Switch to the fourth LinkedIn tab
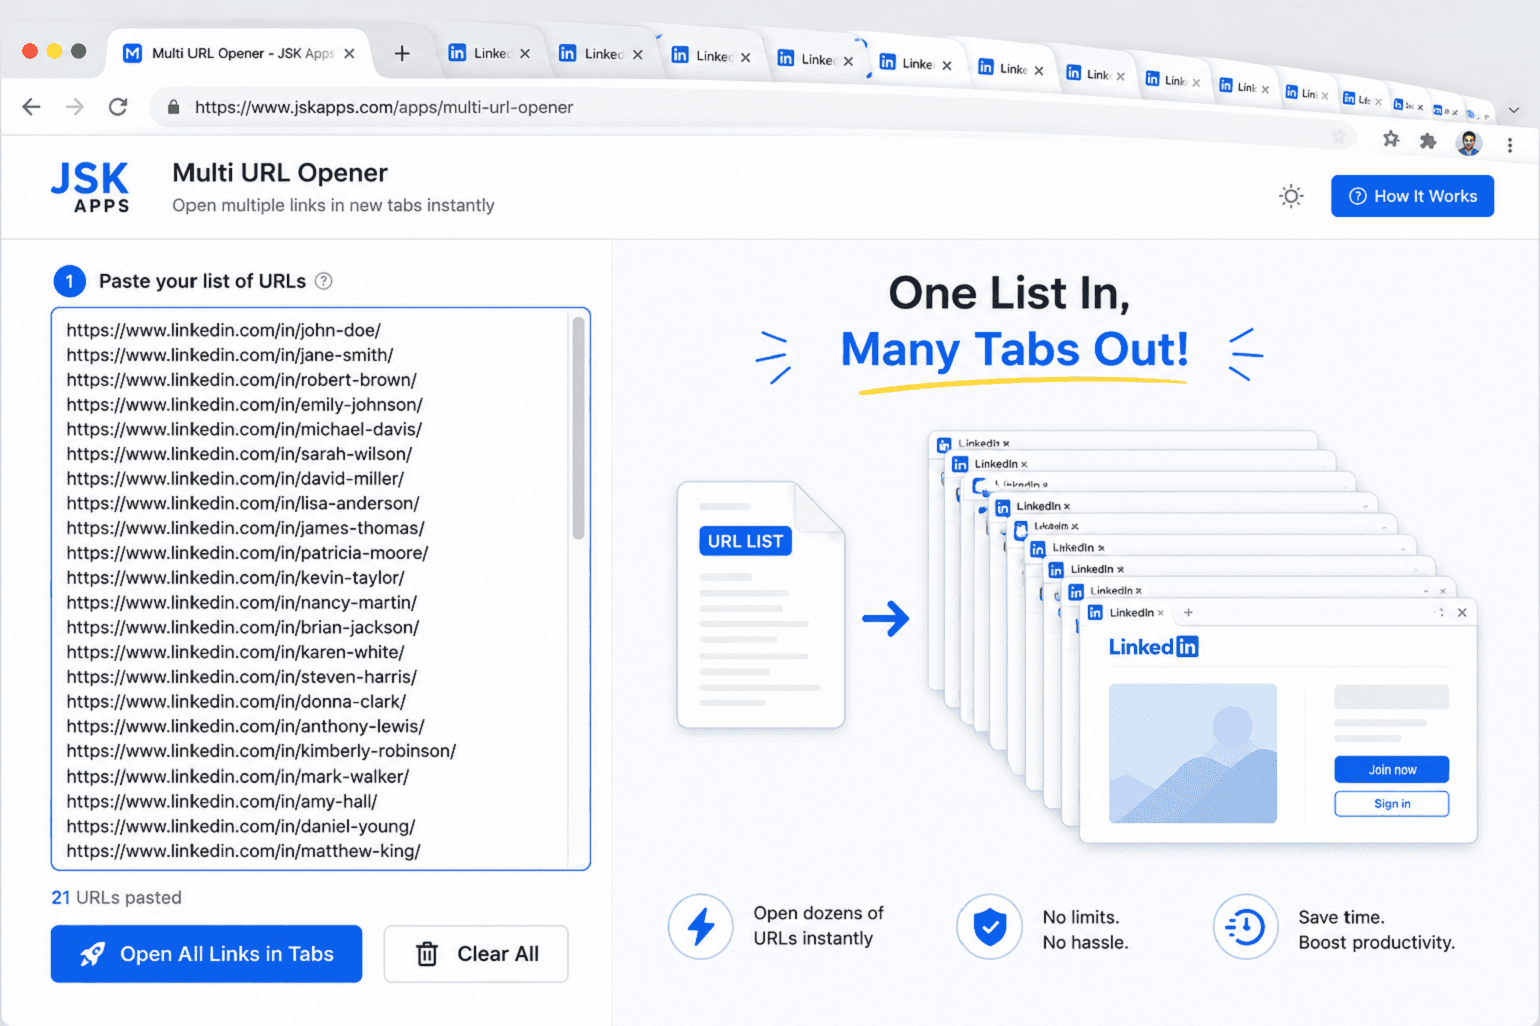 click(816, 60)
